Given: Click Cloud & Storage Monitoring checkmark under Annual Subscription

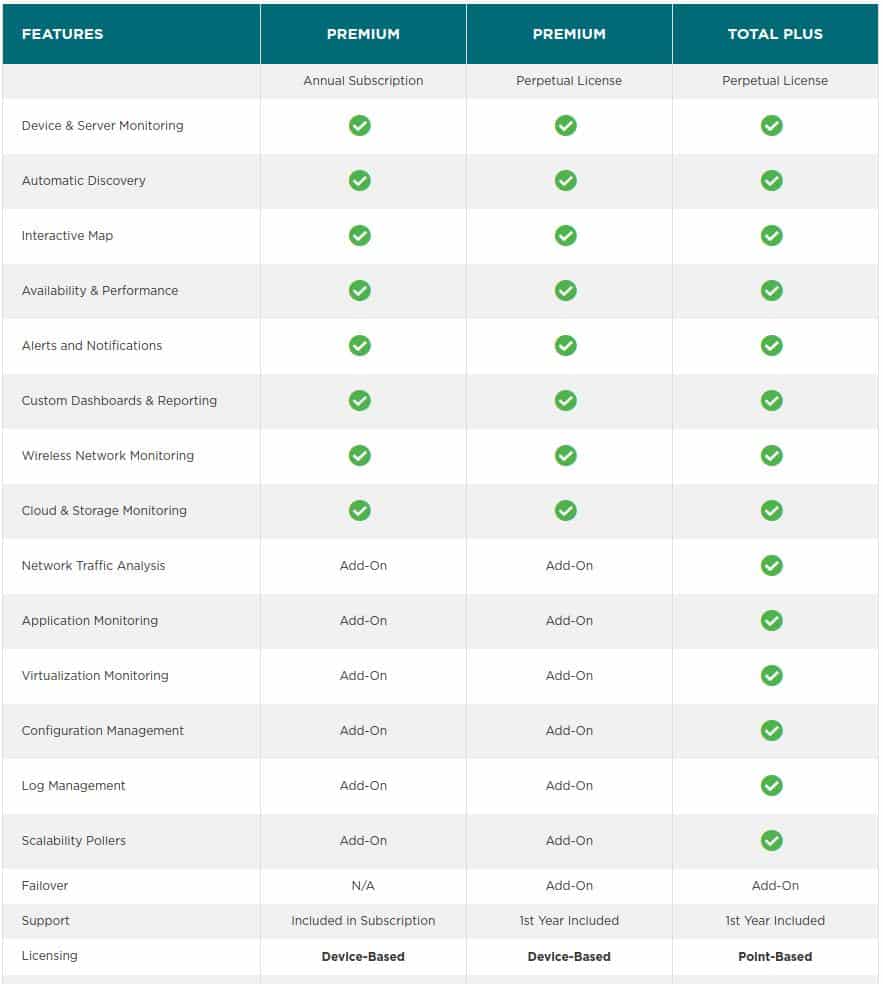Looking at the screenshot, I should coord(360,510).
